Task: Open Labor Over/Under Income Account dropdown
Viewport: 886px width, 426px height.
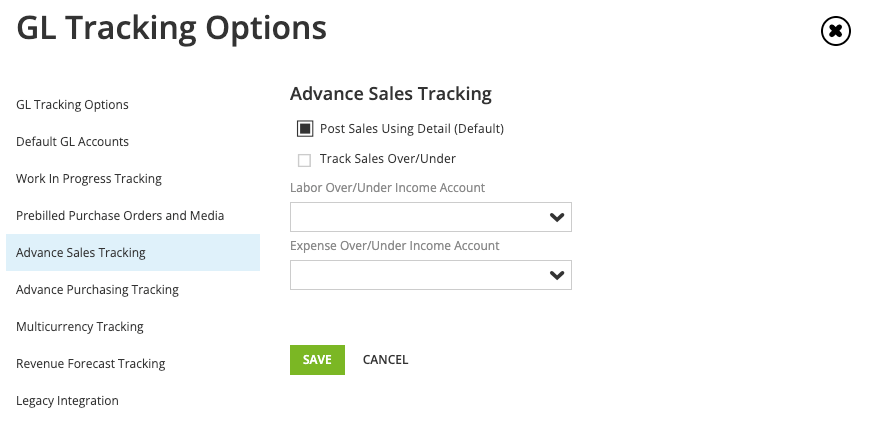Action: [x=431, y=217]
